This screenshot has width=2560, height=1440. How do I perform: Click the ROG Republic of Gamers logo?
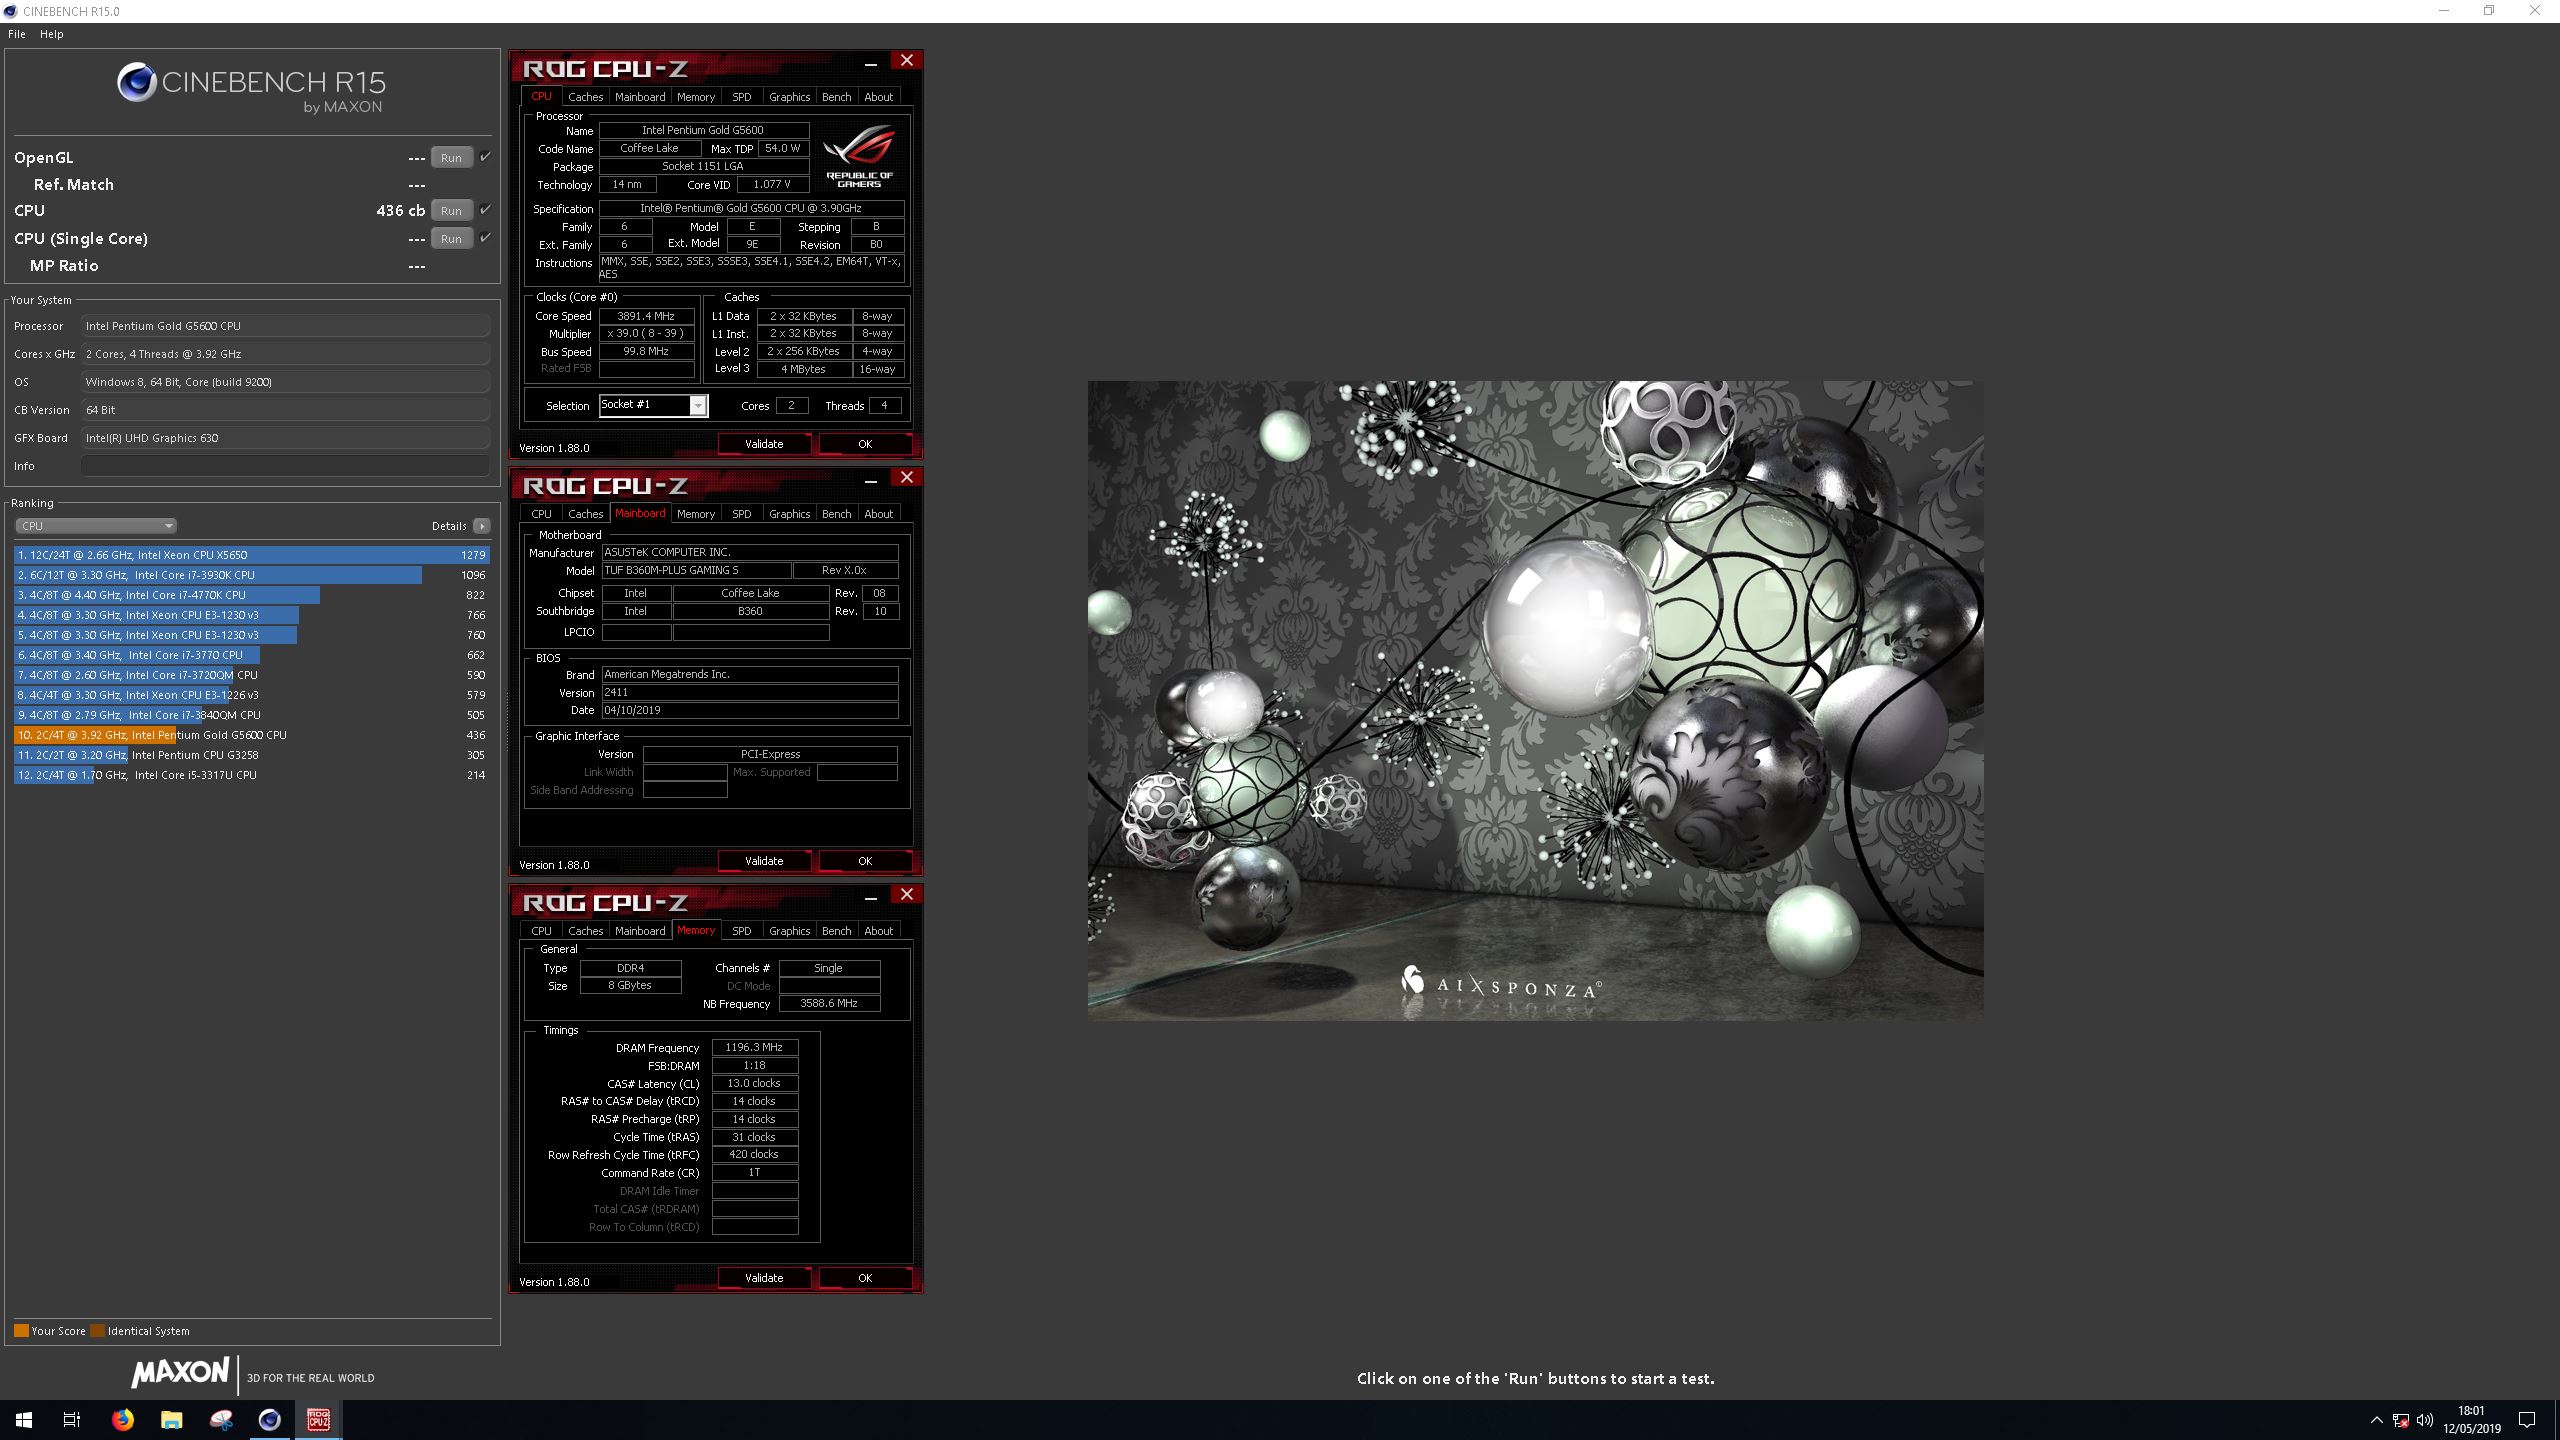859,156
